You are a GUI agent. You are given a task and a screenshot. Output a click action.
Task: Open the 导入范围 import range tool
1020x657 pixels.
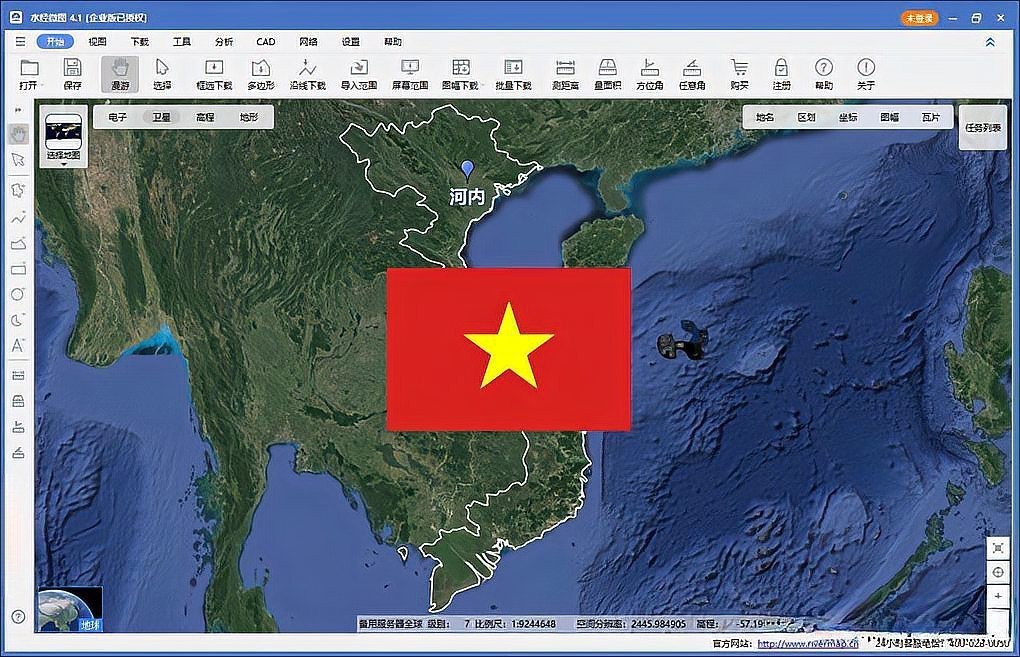358,68
